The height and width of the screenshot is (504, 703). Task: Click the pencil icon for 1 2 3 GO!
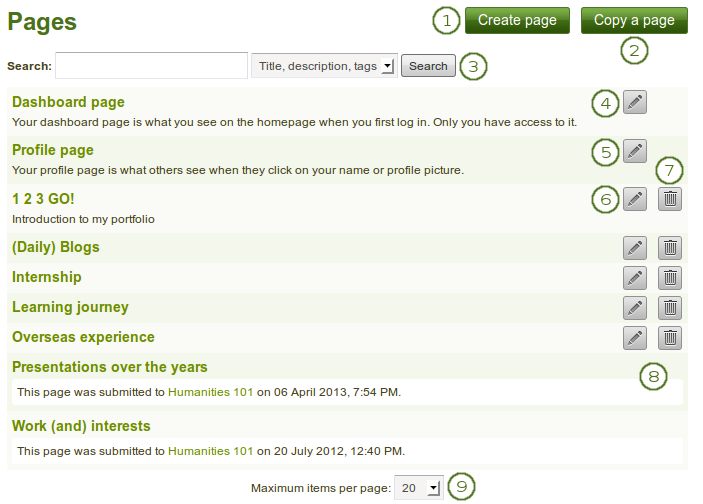pyautogui.click(x=634, y=199)
